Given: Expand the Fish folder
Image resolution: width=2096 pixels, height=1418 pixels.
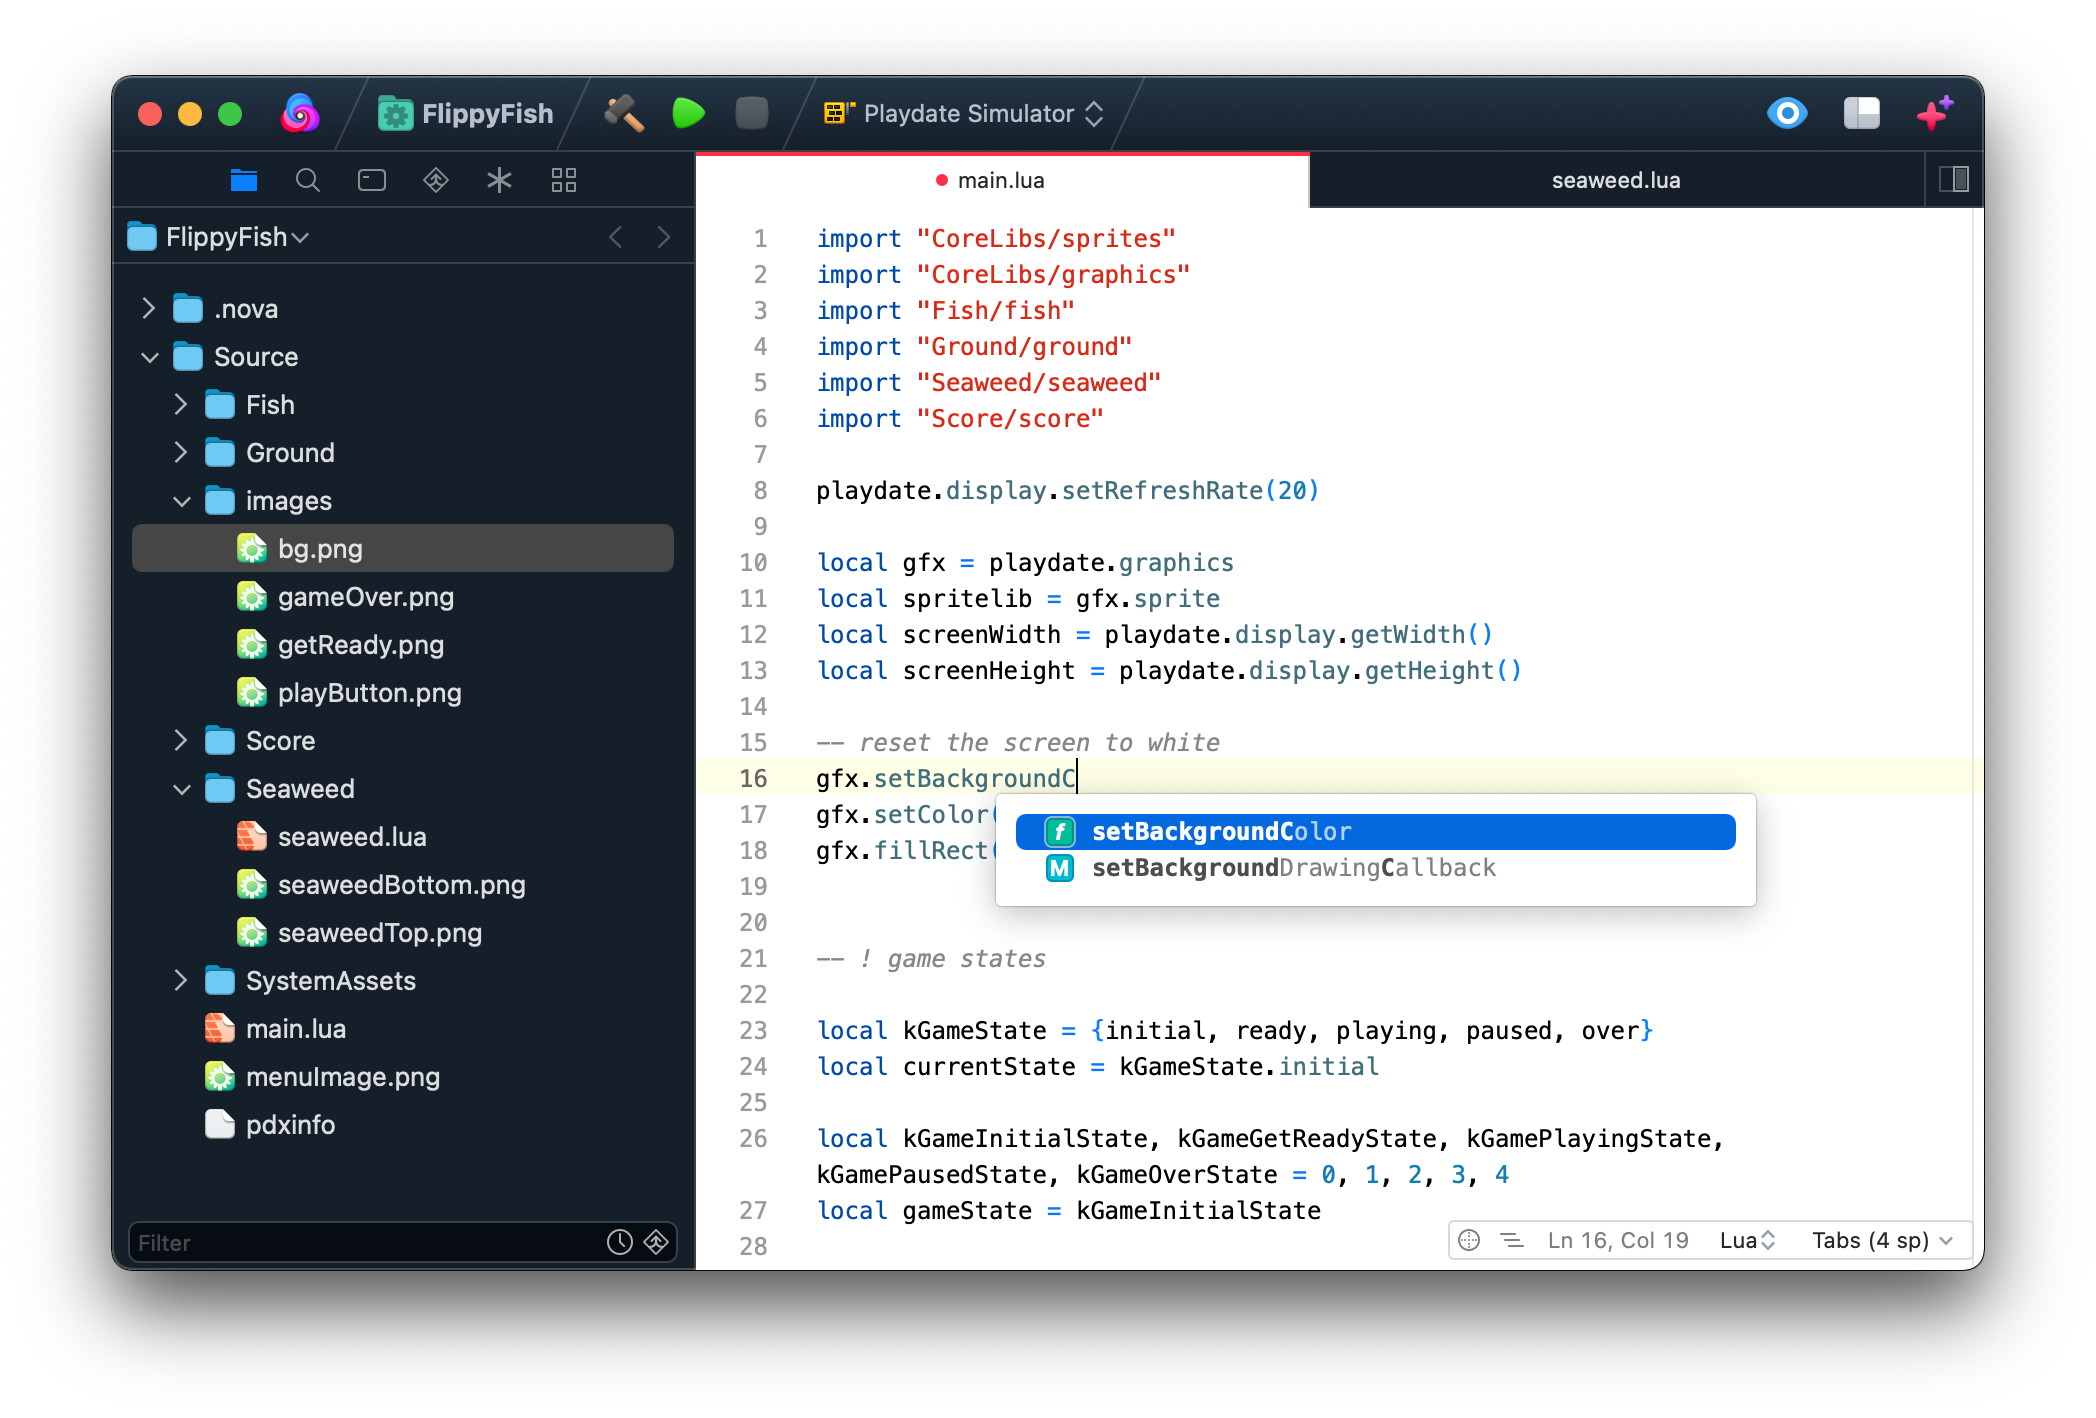Looking at the screenshot, I should click(181, 405).
